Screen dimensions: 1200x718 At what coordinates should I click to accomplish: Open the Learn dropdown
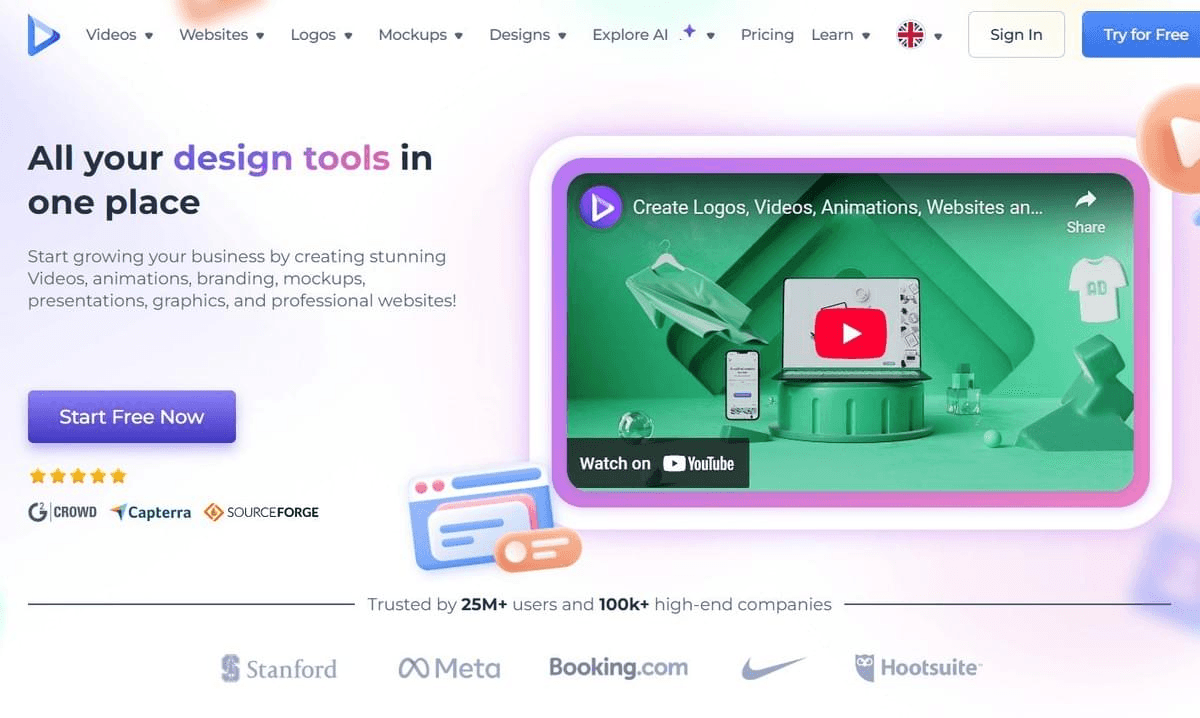click(840, 35)
